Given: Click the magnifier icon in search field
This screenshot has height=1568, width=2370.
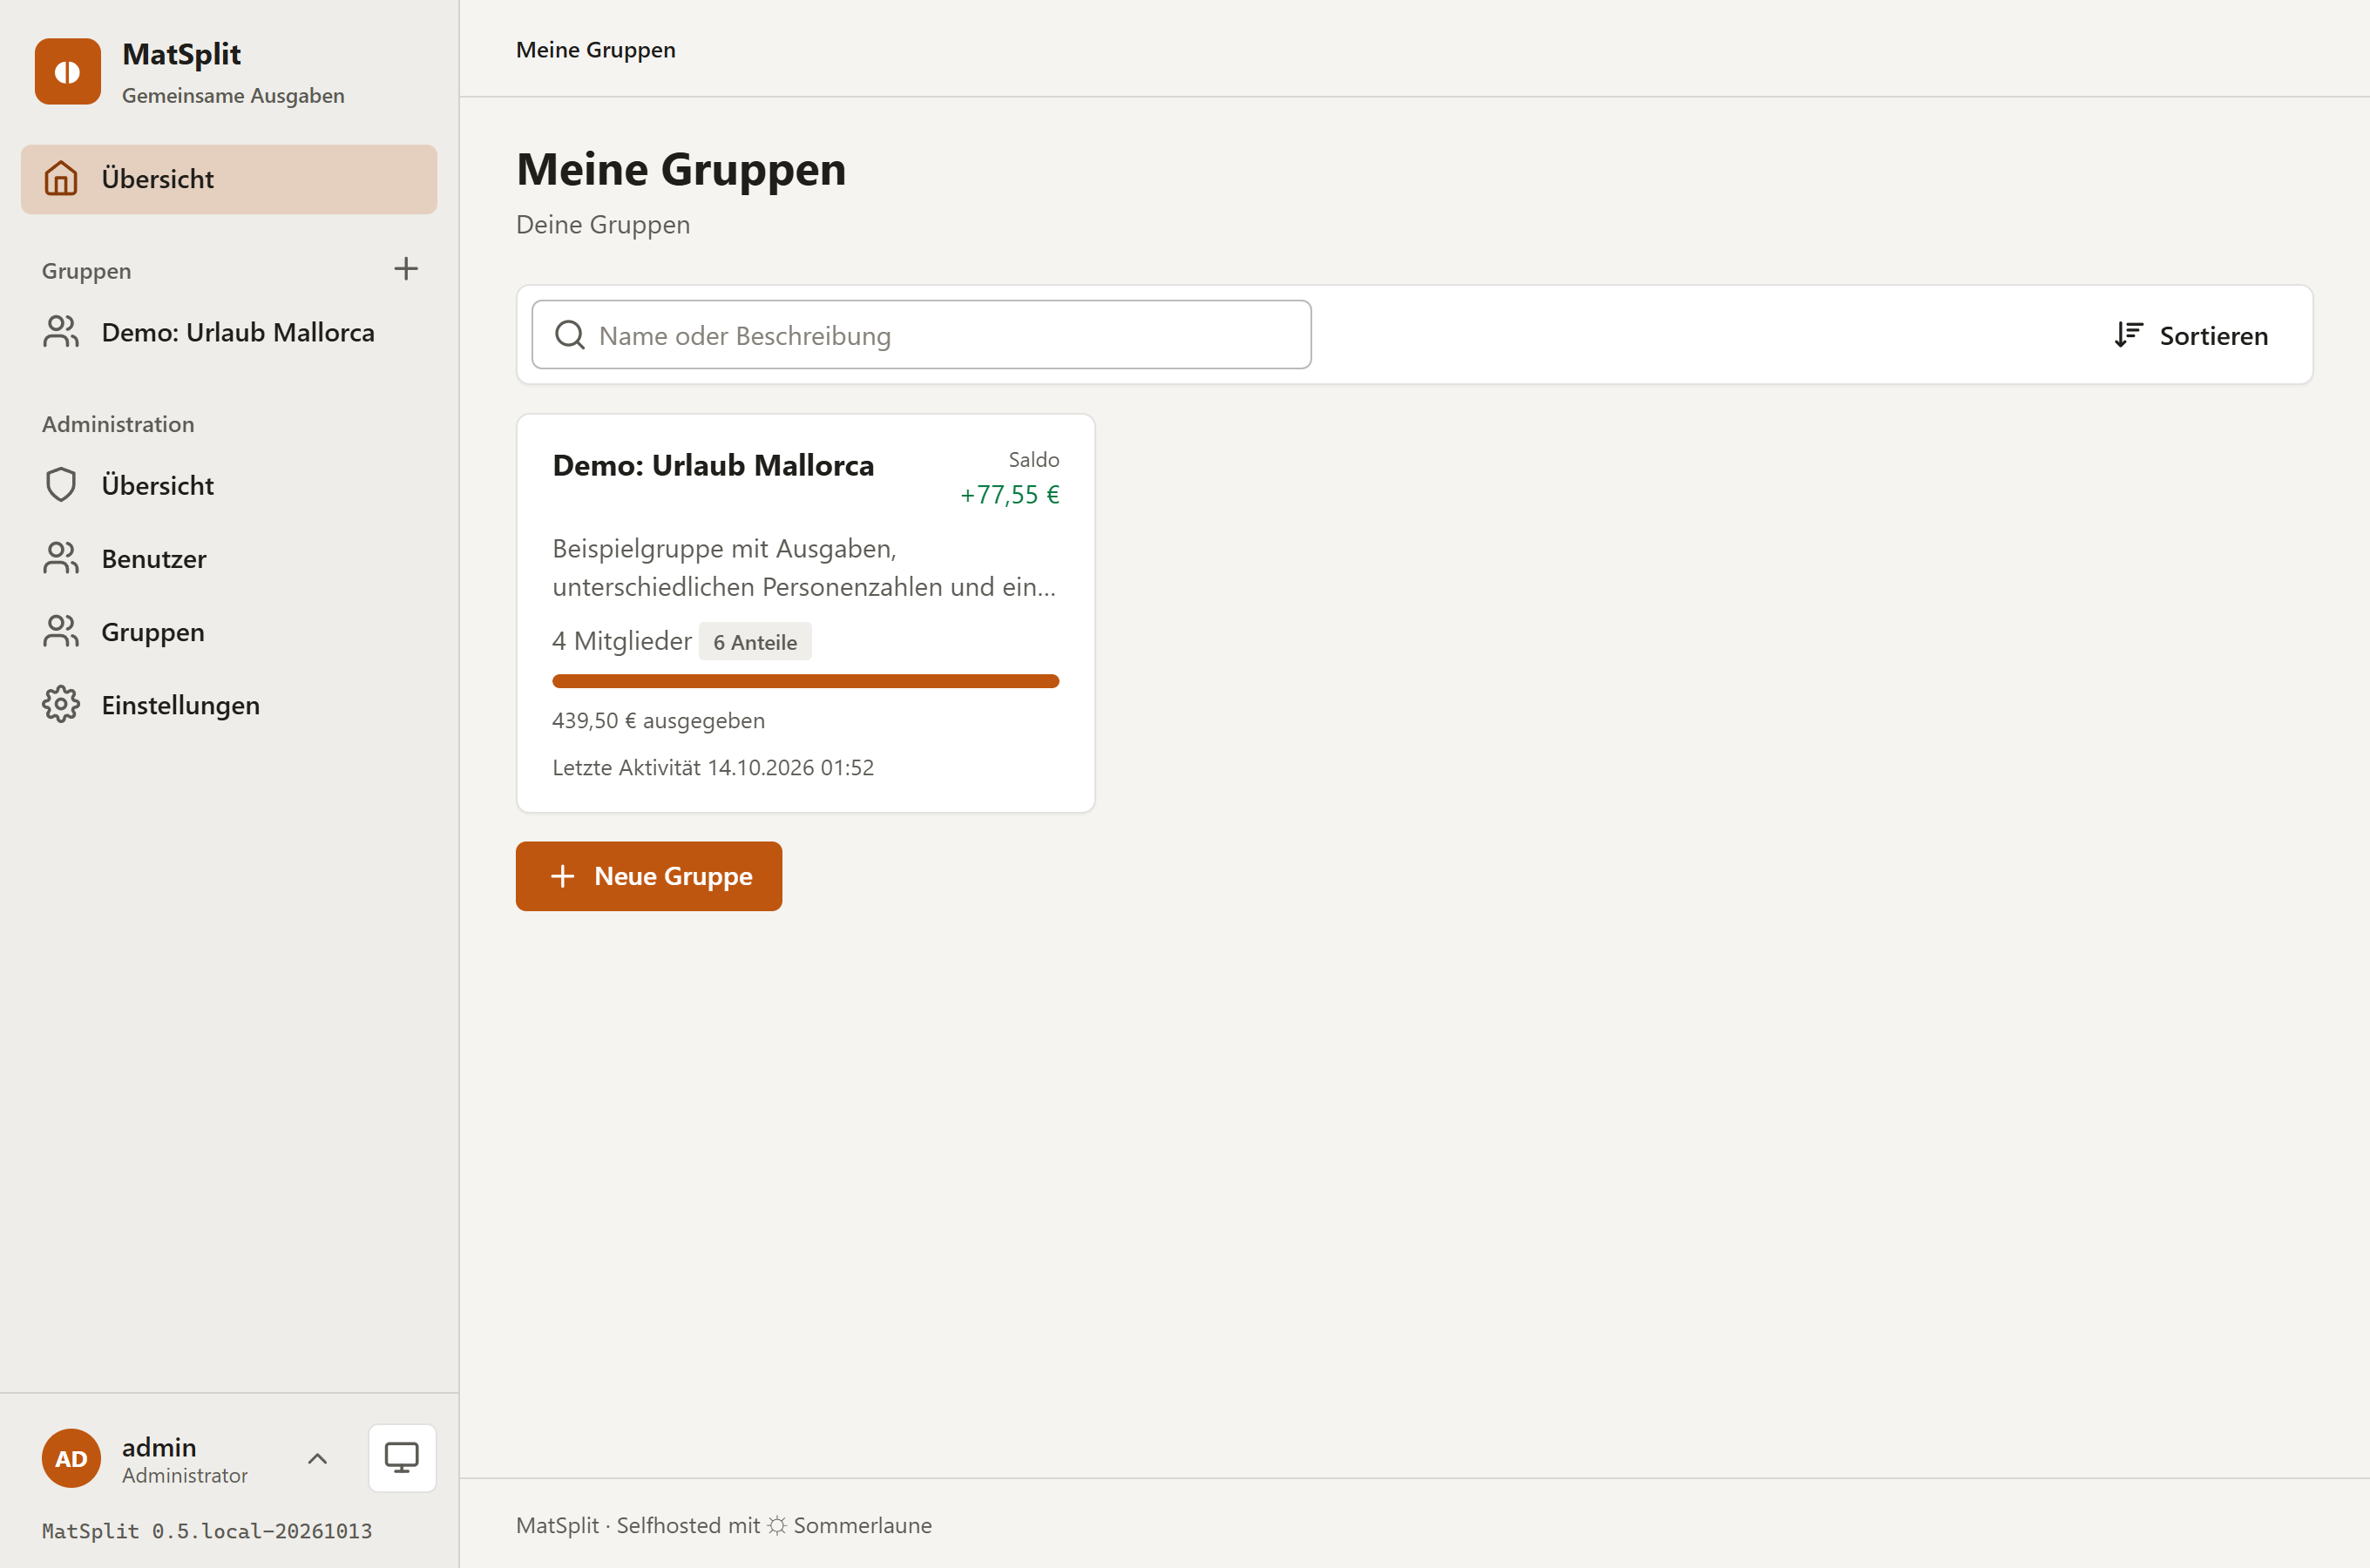Looking at the screenshot, I should tap(570, 335).
